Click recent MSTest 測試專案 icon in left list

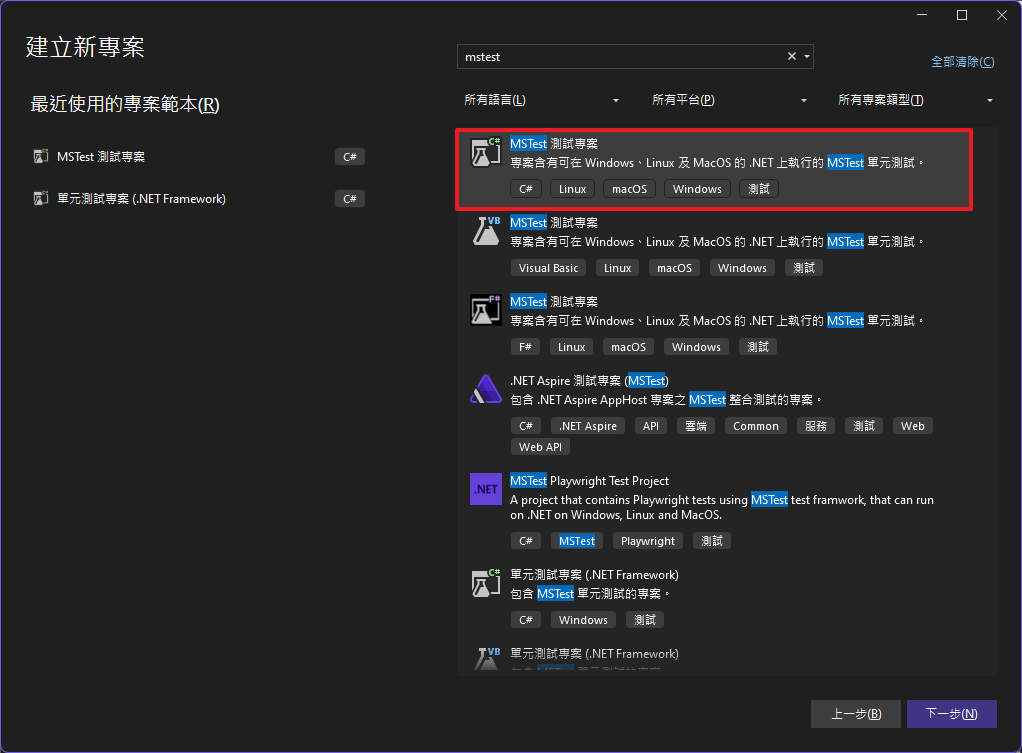[x=41, y=156]
